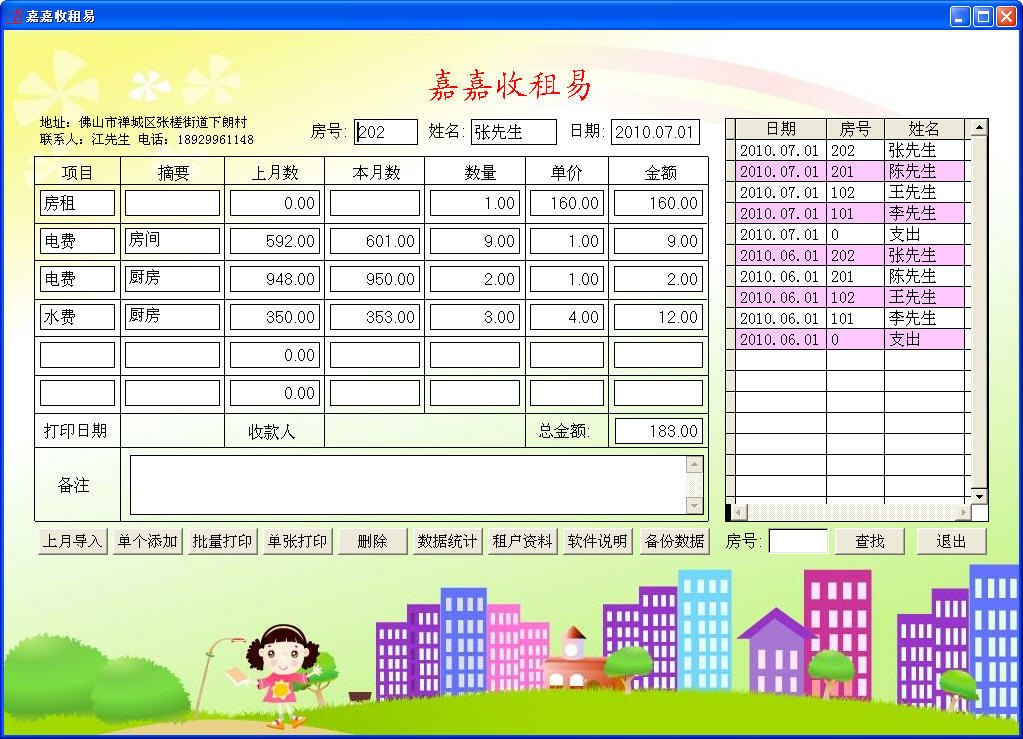The image size is (1023, 739).
Task: Close the 嘉嘉收租易 window
Action: click(x=1007, y=16)
